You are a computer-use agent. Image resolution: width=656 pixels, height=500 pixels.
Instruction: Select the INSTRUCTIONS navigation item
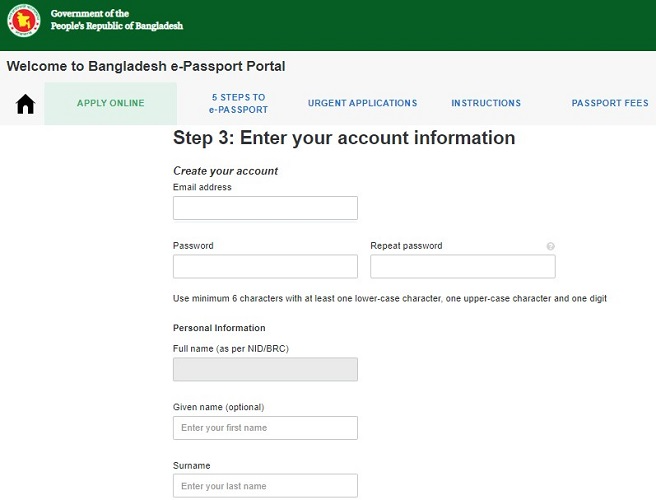click(x=486, y=103)
